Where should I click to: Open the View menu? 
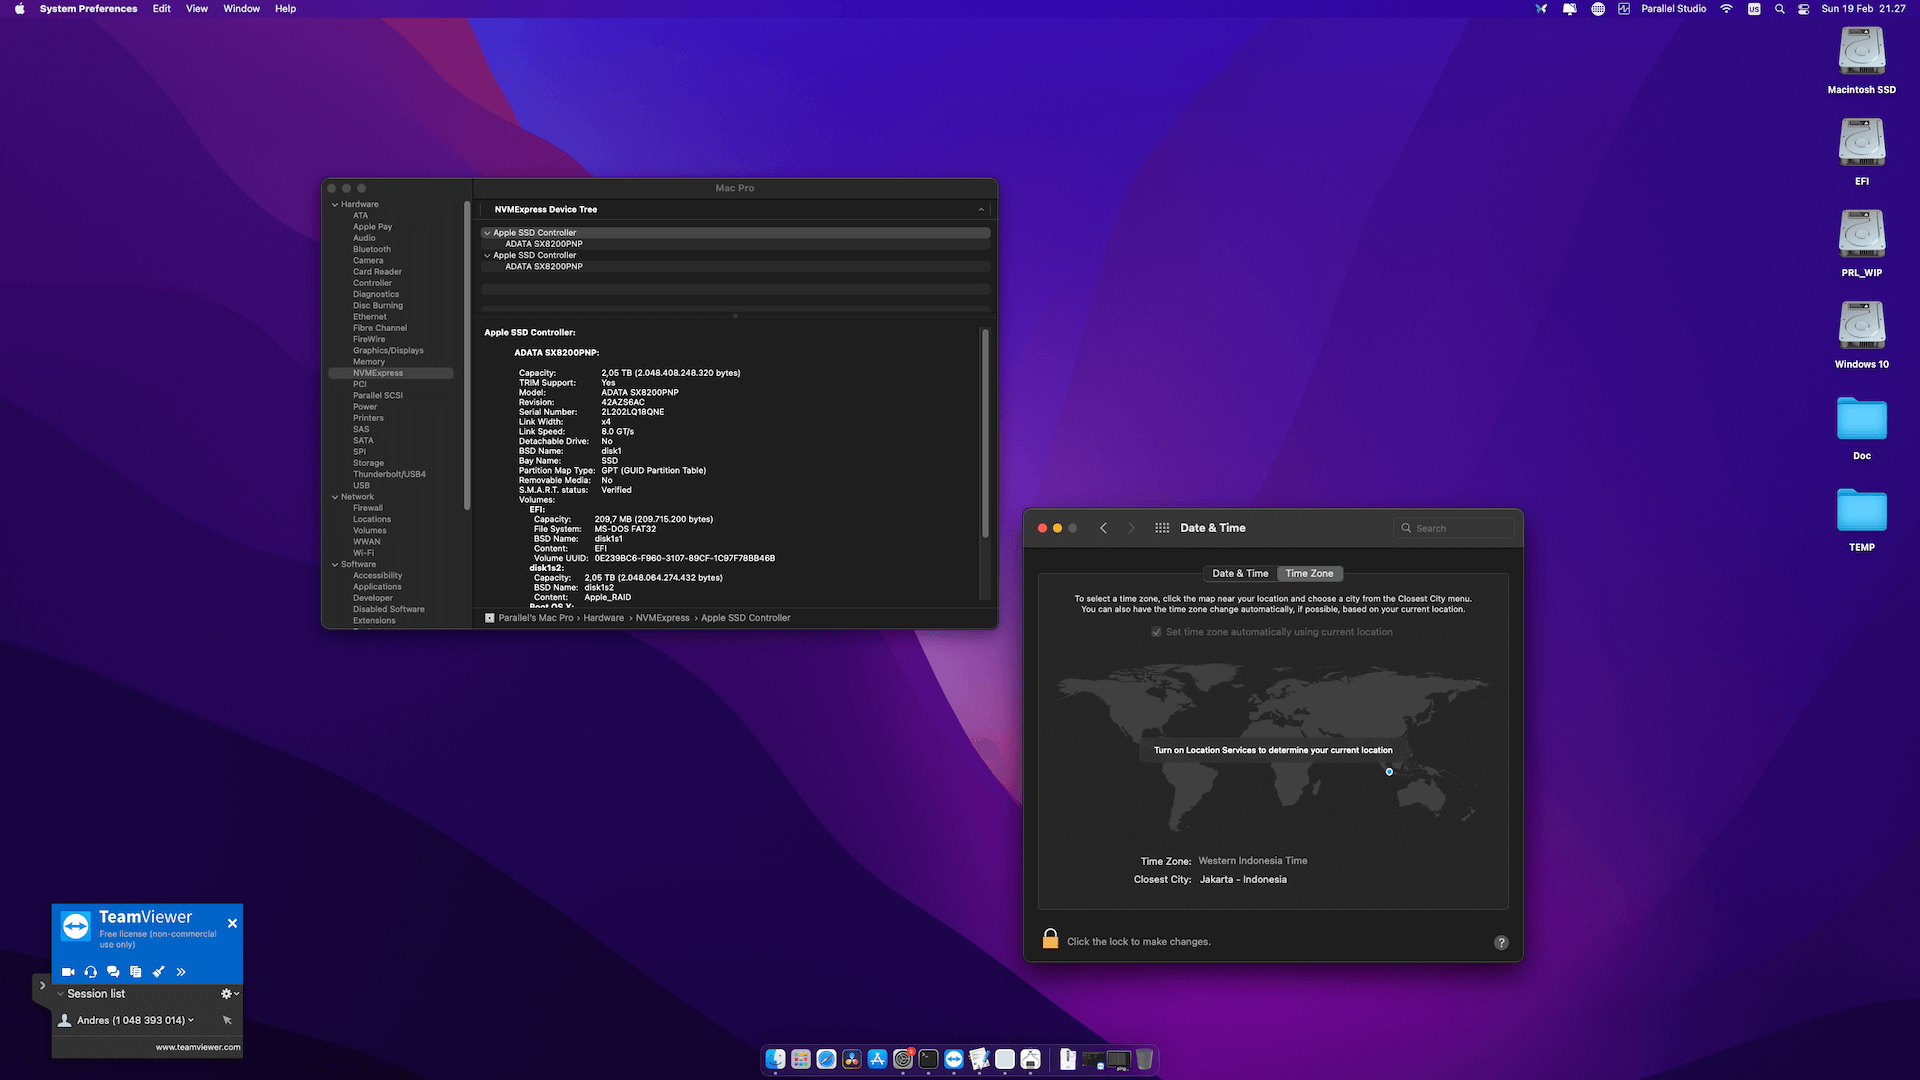(197, 9)
